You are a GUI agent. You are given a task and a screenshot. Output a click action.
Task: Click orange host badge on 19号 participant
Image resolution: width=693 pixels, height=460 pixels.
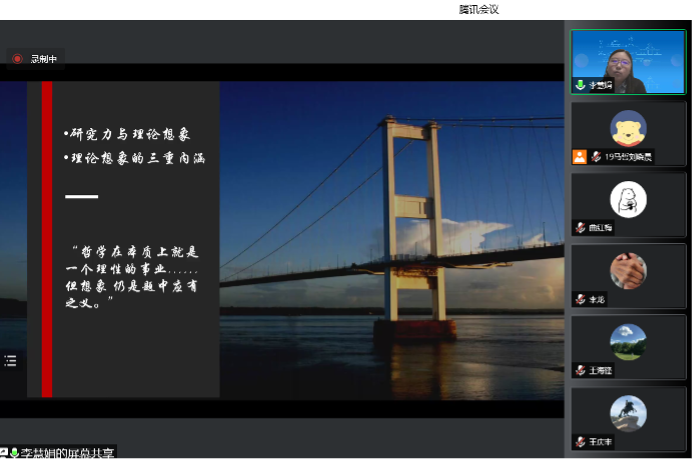(579, 157)
